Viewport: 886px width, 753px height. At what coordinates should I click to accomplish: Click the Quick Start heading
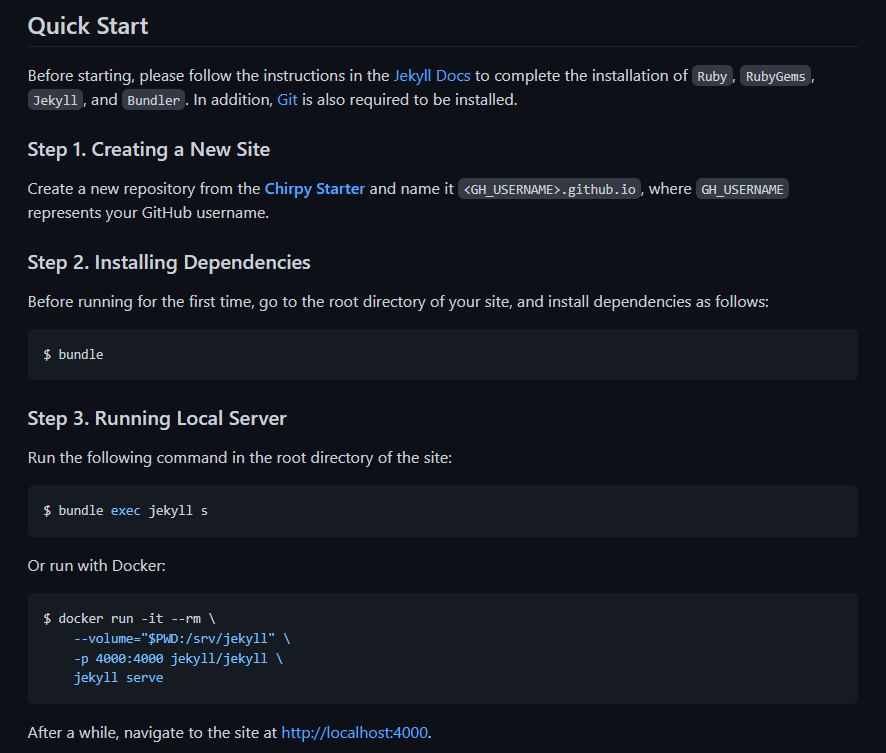click(x=88, y=26)
